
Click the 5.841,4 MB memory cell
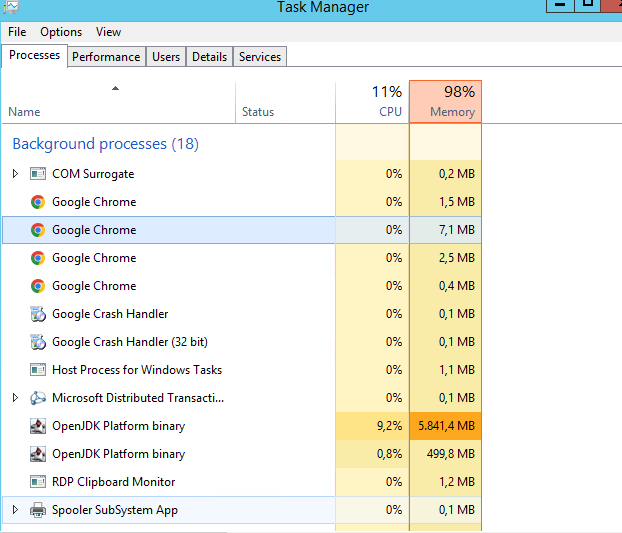[x=445, y=426]
